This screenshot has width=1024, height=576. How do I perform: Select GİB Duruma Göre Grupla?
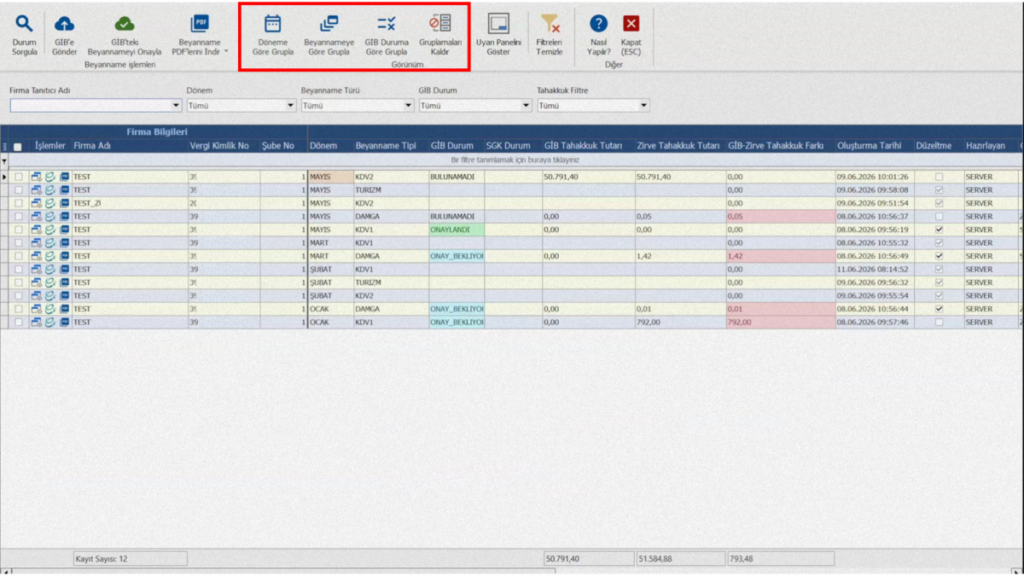387,35
